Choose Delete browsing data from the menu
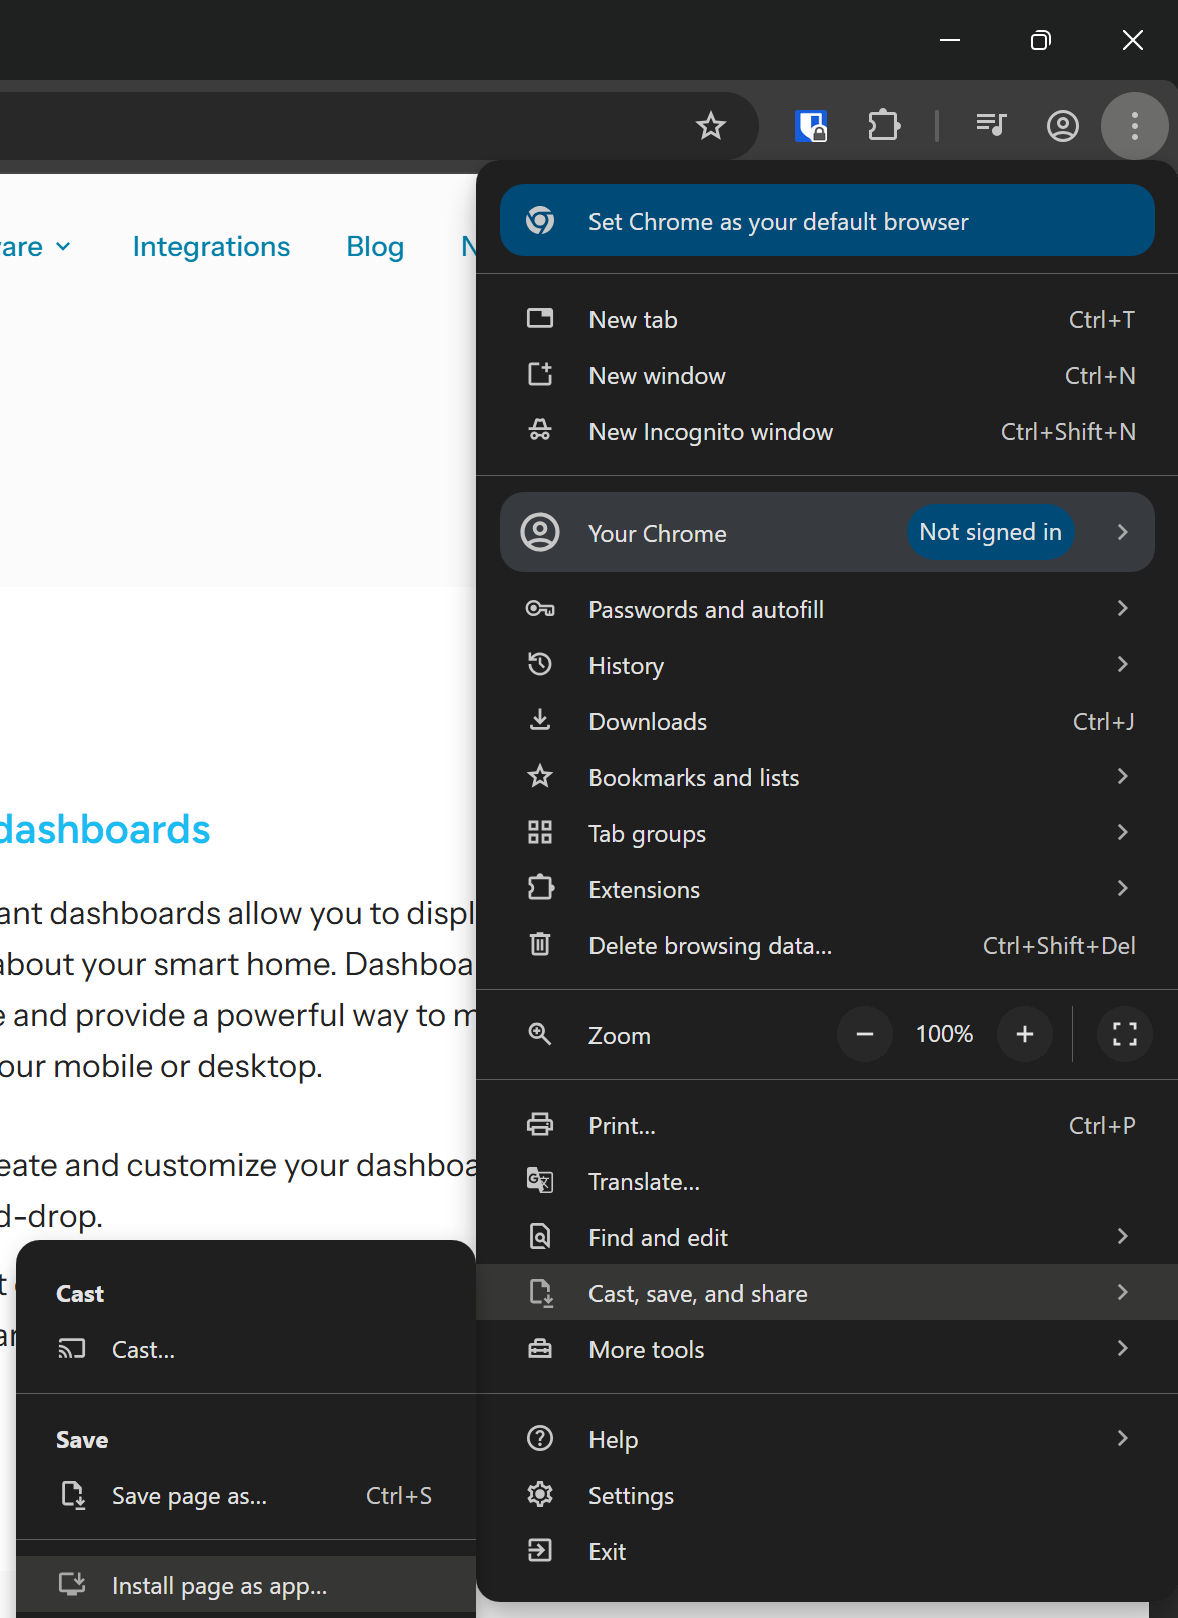 coord(709,945)
